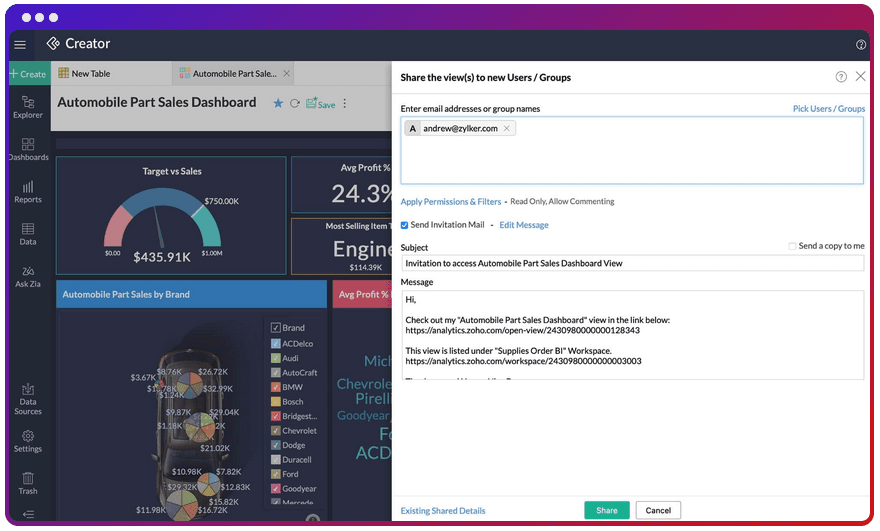This screenshot has width=880, height=531.
Task: Click the Target vs Sales gauge
Action: click(x=163, y=219)
